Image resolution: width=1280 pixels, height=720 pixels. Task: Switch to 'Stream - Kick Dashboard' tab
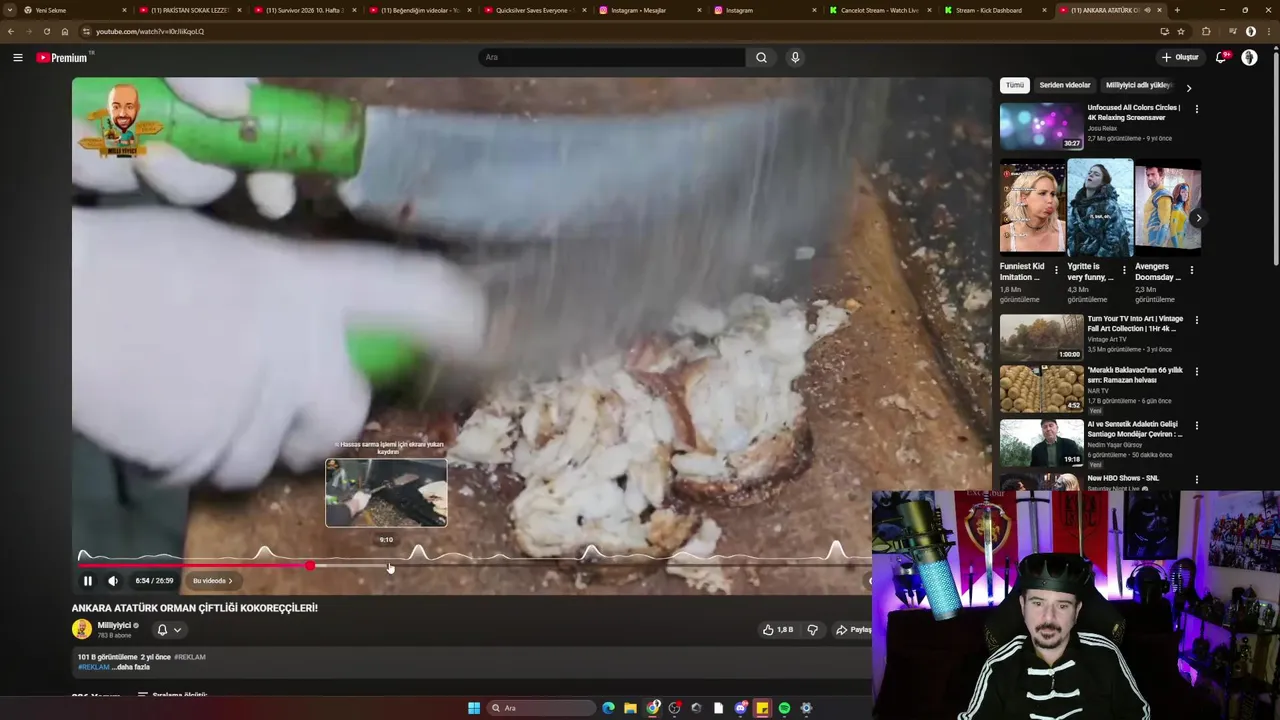coord(995,10)
